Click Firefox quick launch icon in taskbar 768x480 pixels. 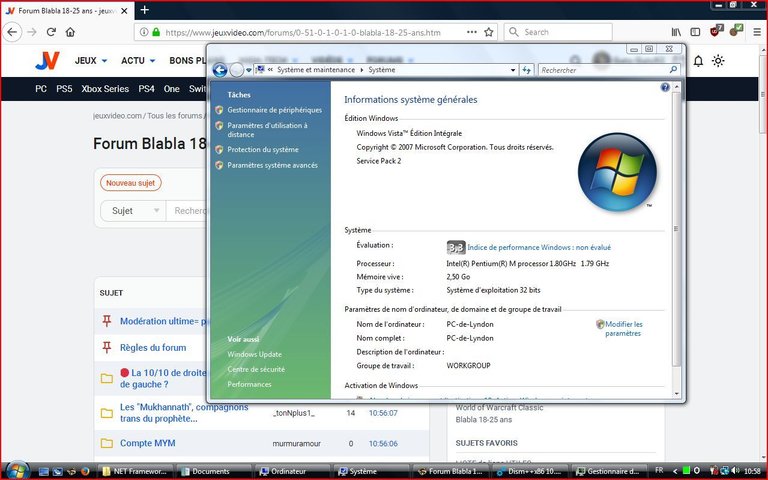pyautogui.click(x=85, y=471)
